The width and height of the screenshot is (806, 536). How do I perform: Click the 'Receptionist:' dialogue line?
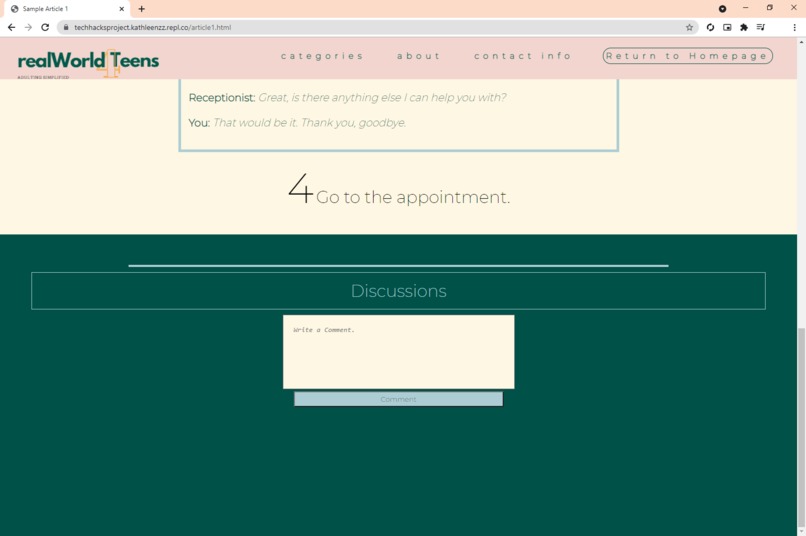347,98
